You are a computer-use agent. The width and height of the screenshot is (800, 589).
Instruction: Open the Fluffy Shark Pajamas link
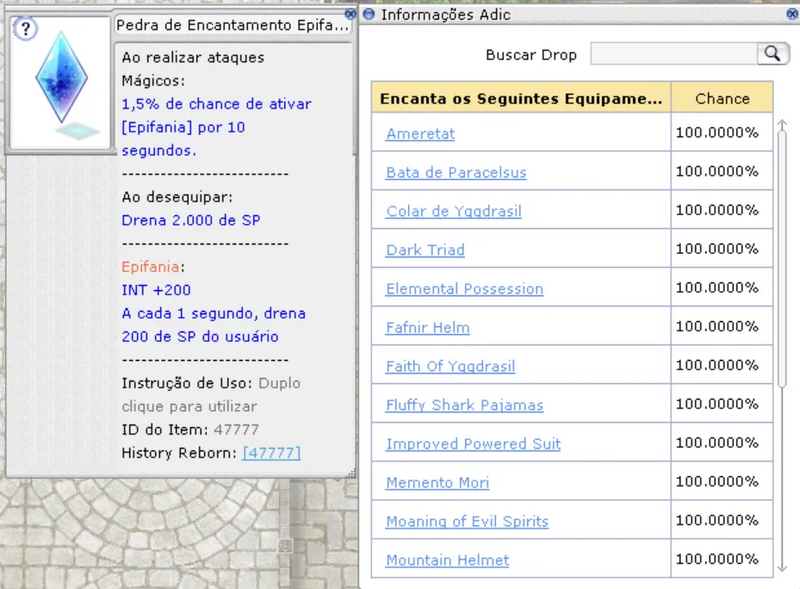[464, 405]
